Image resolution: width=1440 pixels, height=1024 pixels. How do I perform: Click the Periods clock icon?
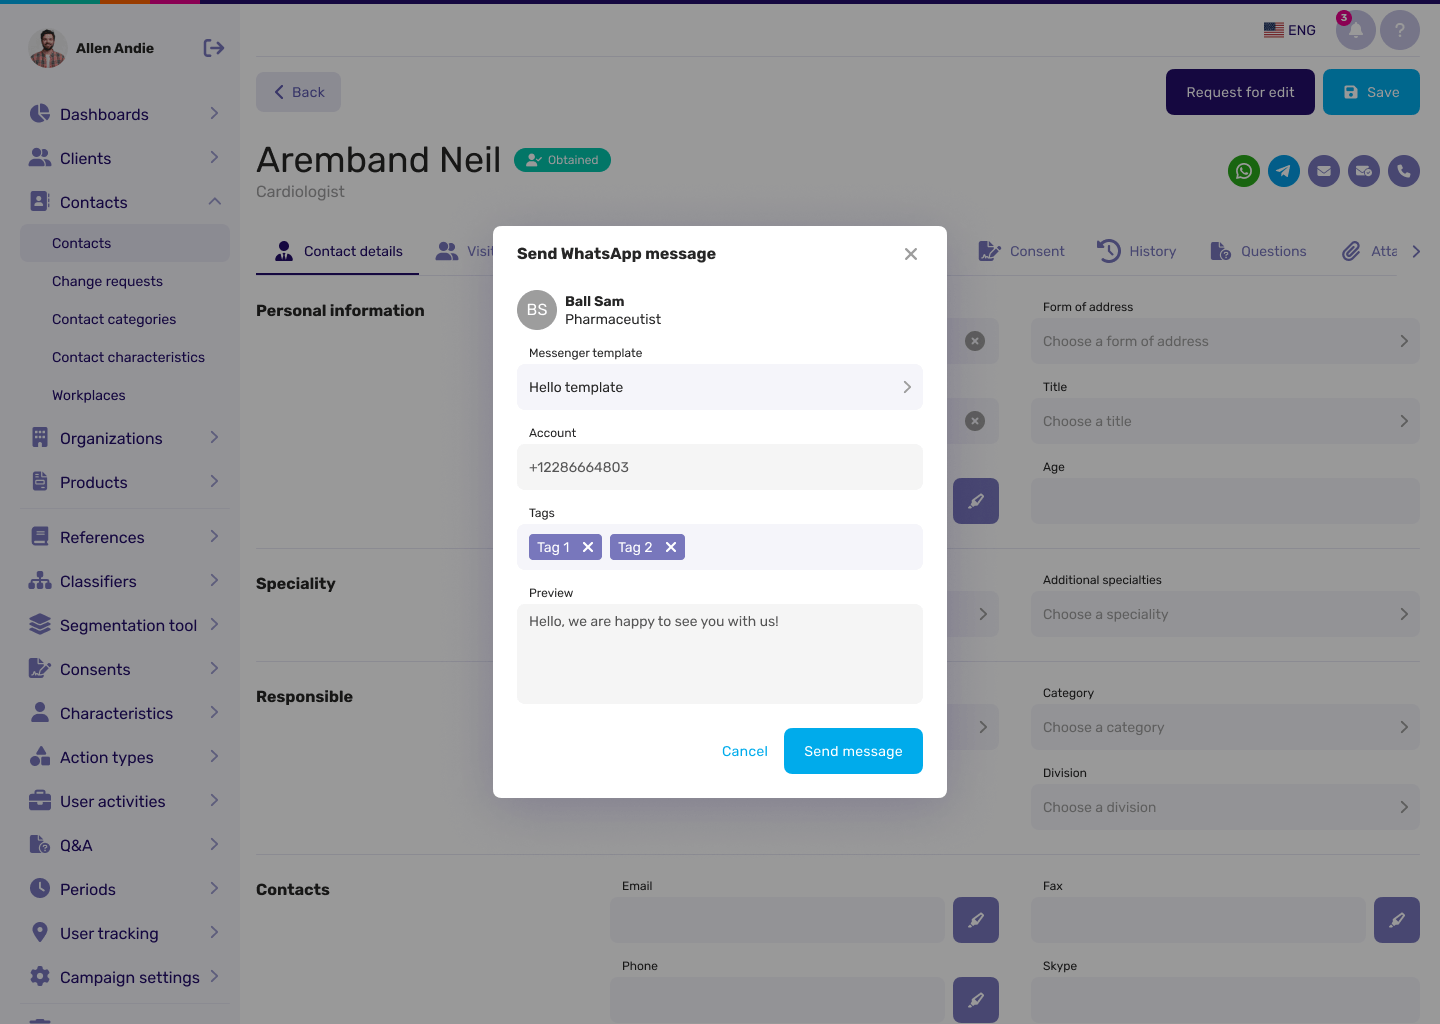(40, 889)
